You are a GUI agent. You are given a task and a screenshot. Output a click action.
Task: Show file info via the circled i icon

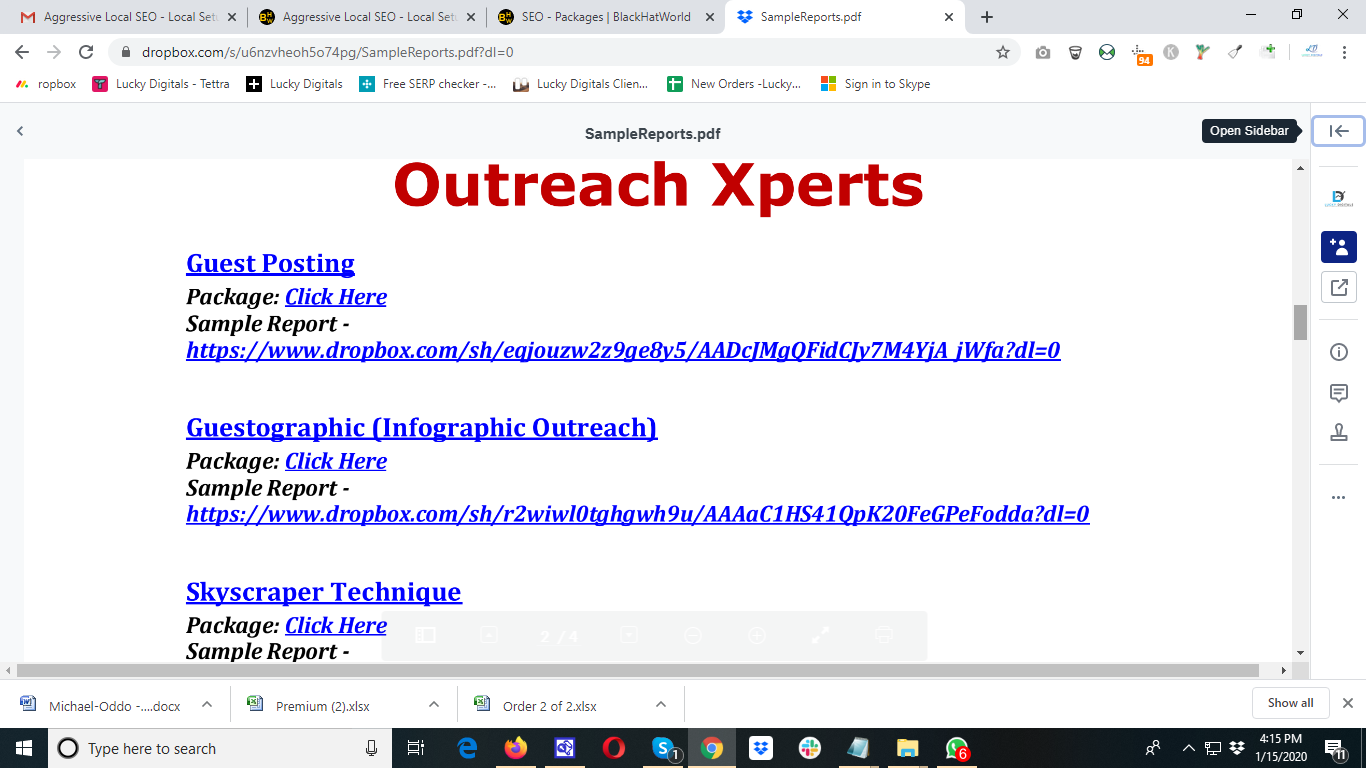point(1338,352)
